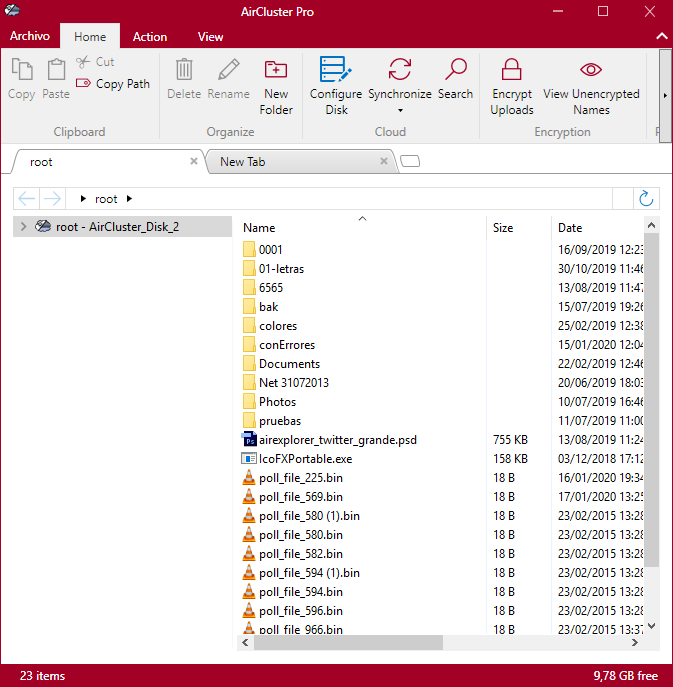The image size is (673, 687).
Task: Click the Synchronize arrows icon
Action: pos(400,69)
